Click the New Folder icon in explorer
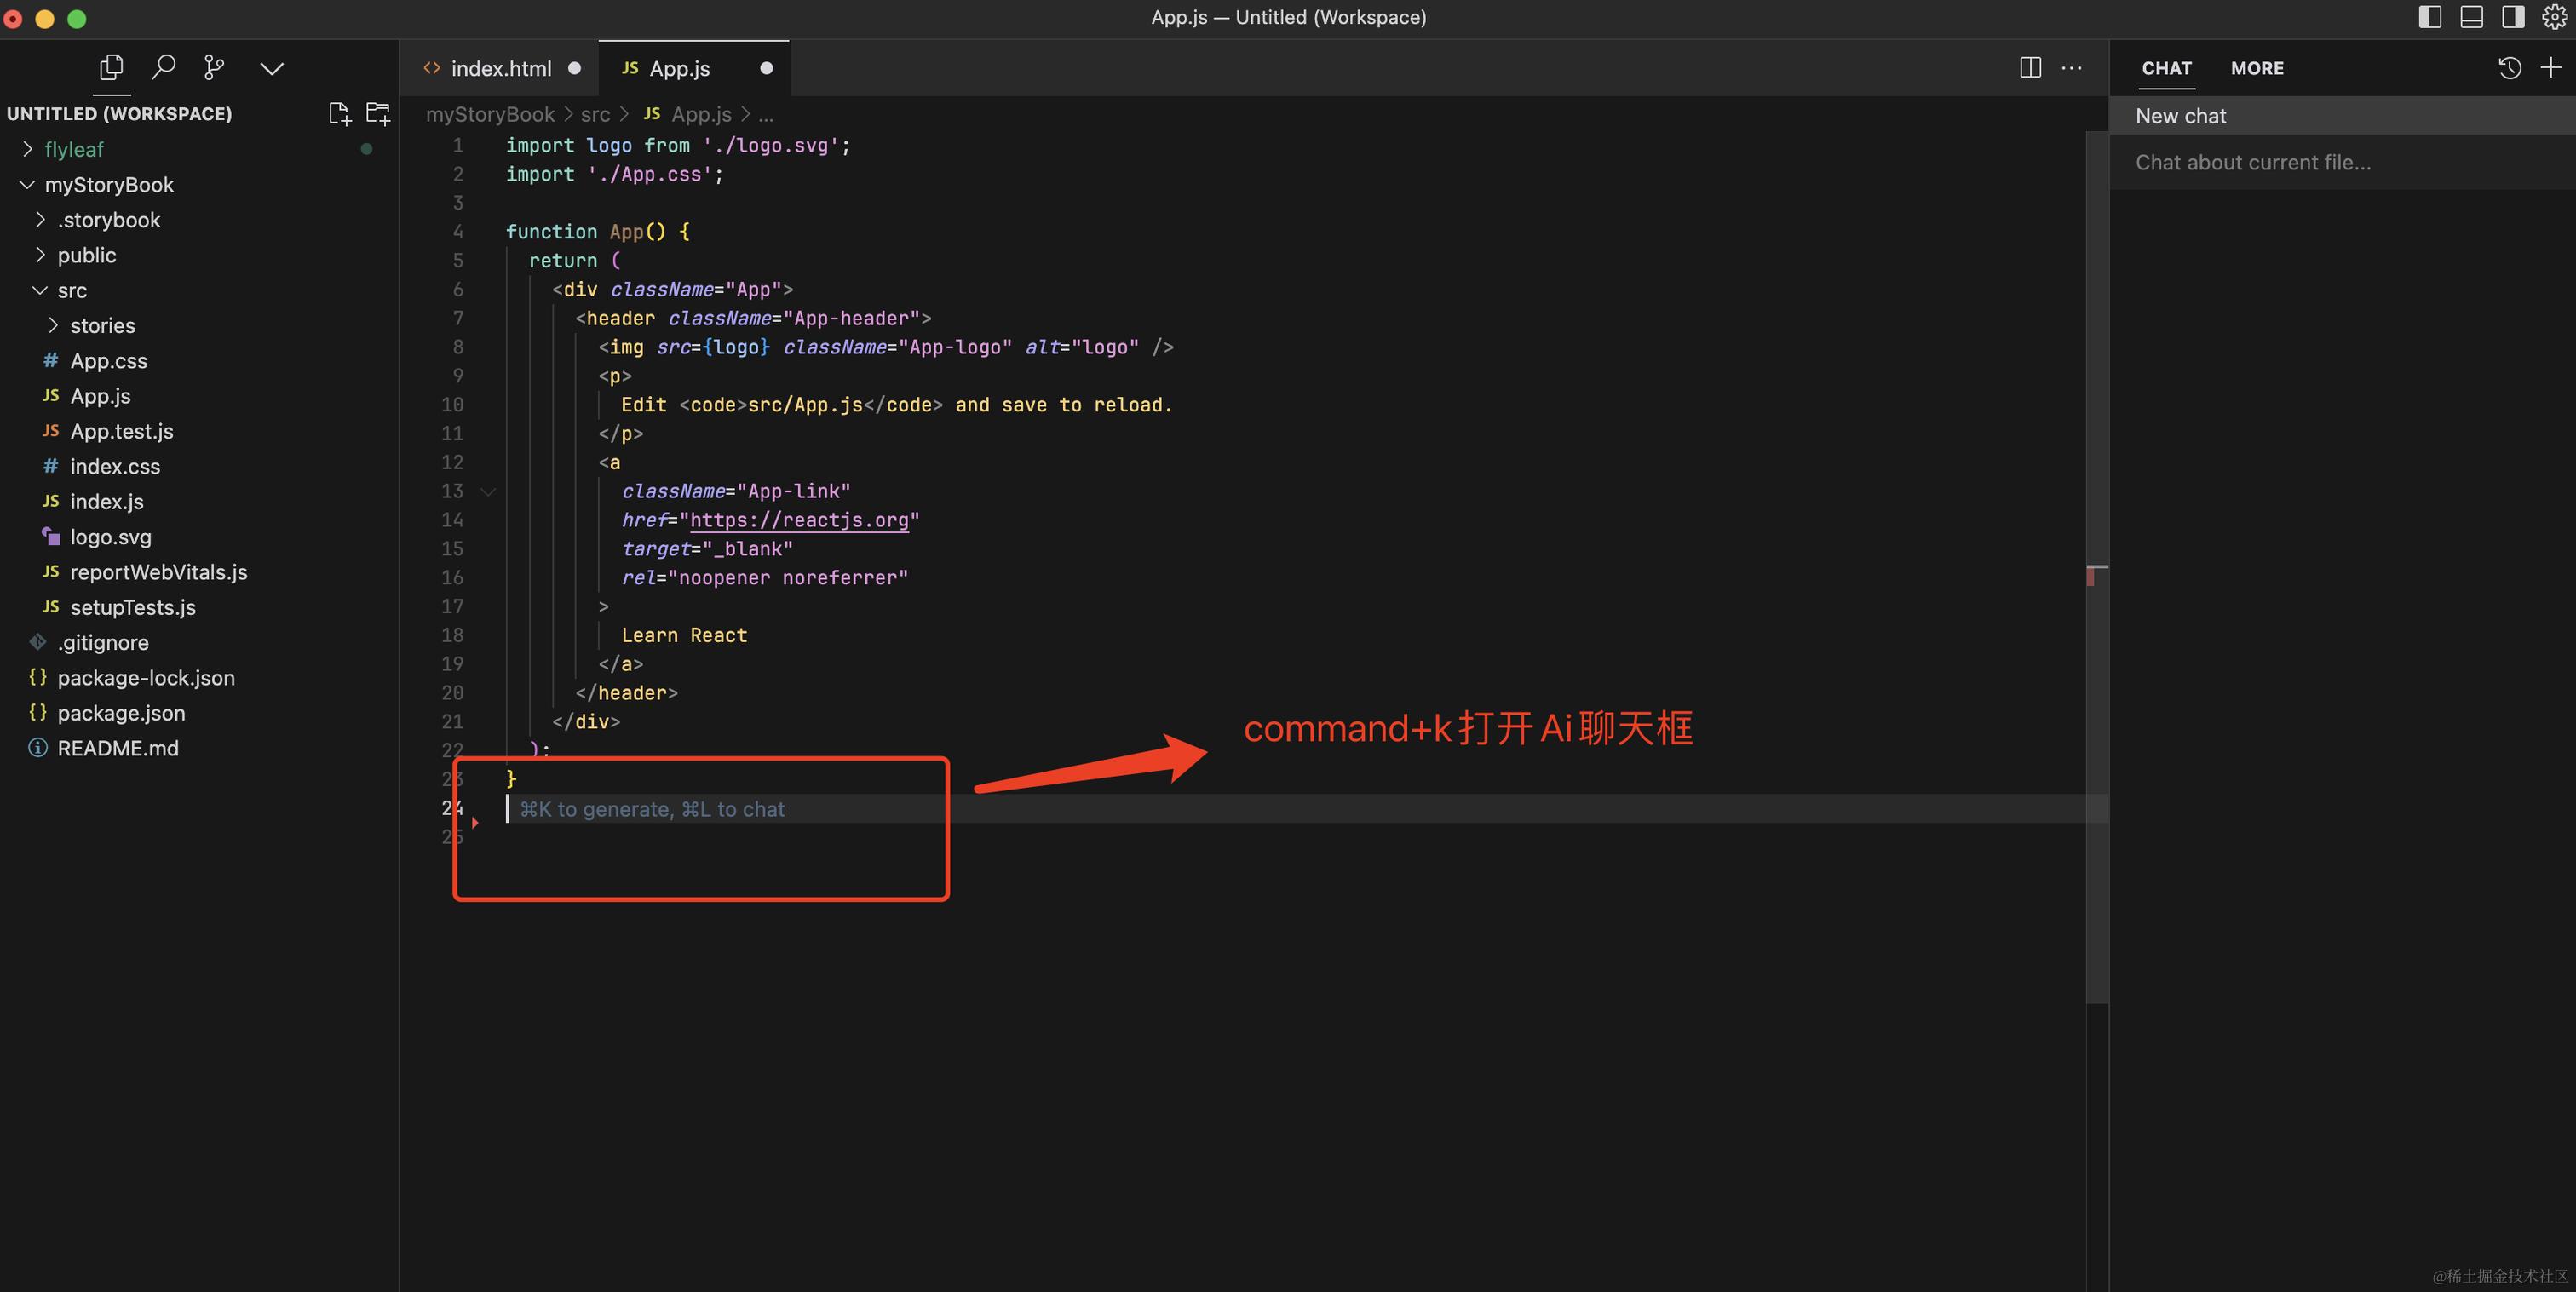The width and height of the screenshot is (2576, 1292). (x=378, y=114)
